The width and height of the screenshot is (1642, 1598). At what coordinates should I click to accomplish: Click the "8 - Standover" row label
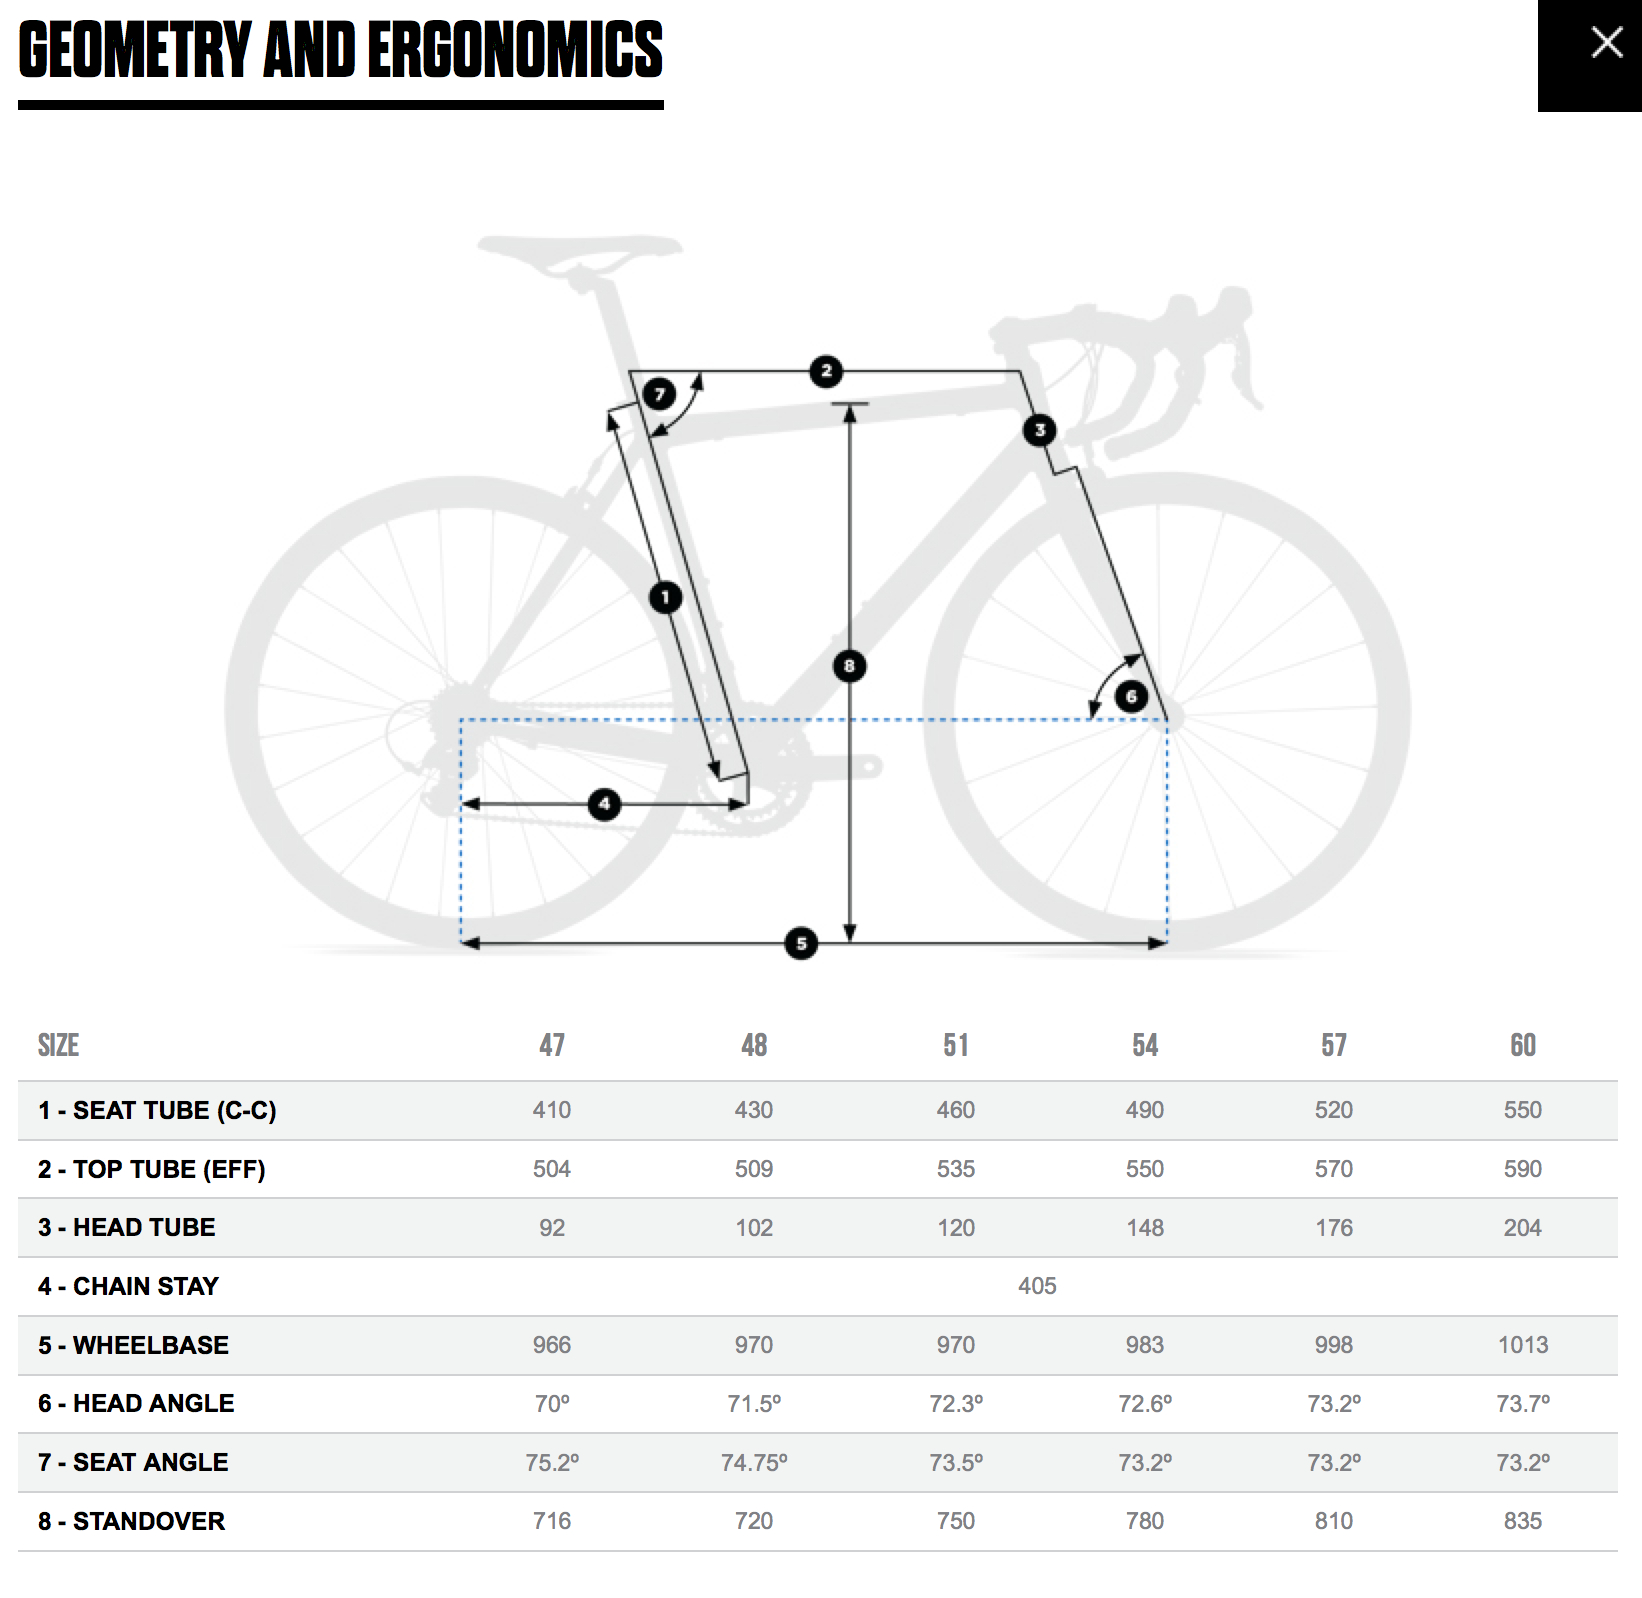point(131,1521)
